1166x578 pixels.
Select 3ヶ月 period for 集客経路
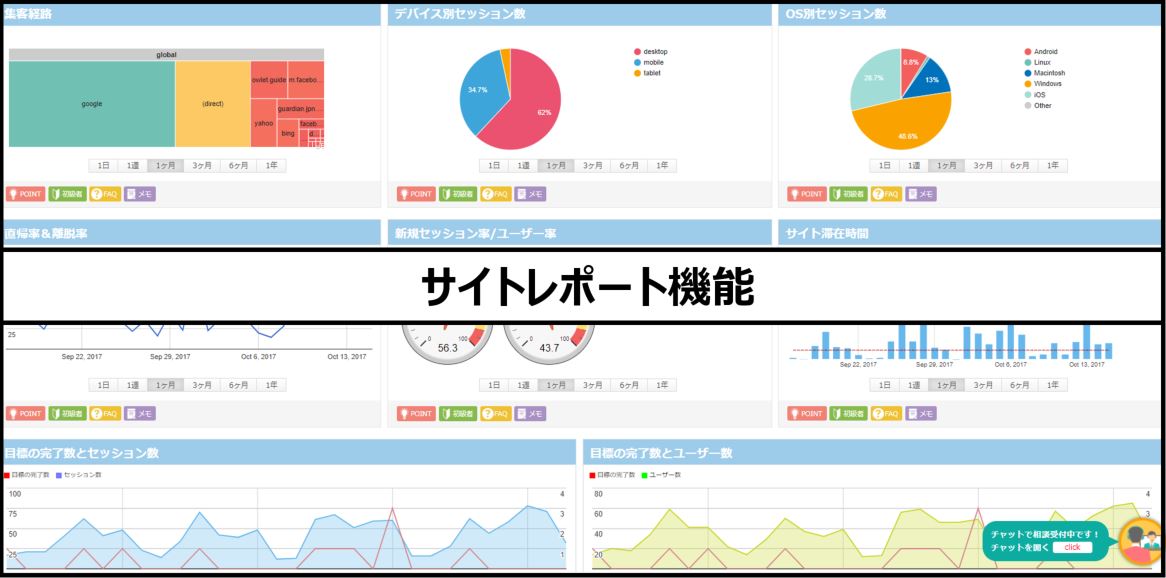point(202,166)
